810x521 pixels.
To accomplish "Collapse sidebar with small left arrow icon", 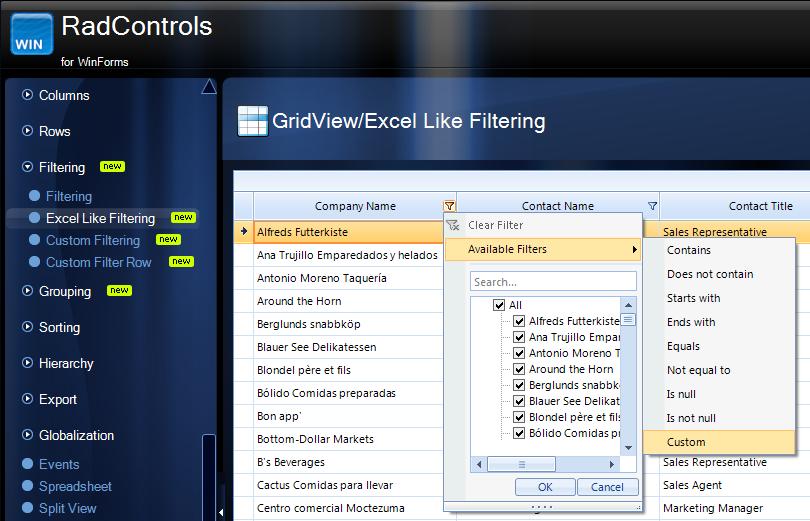I will click(x=221, y=513).
